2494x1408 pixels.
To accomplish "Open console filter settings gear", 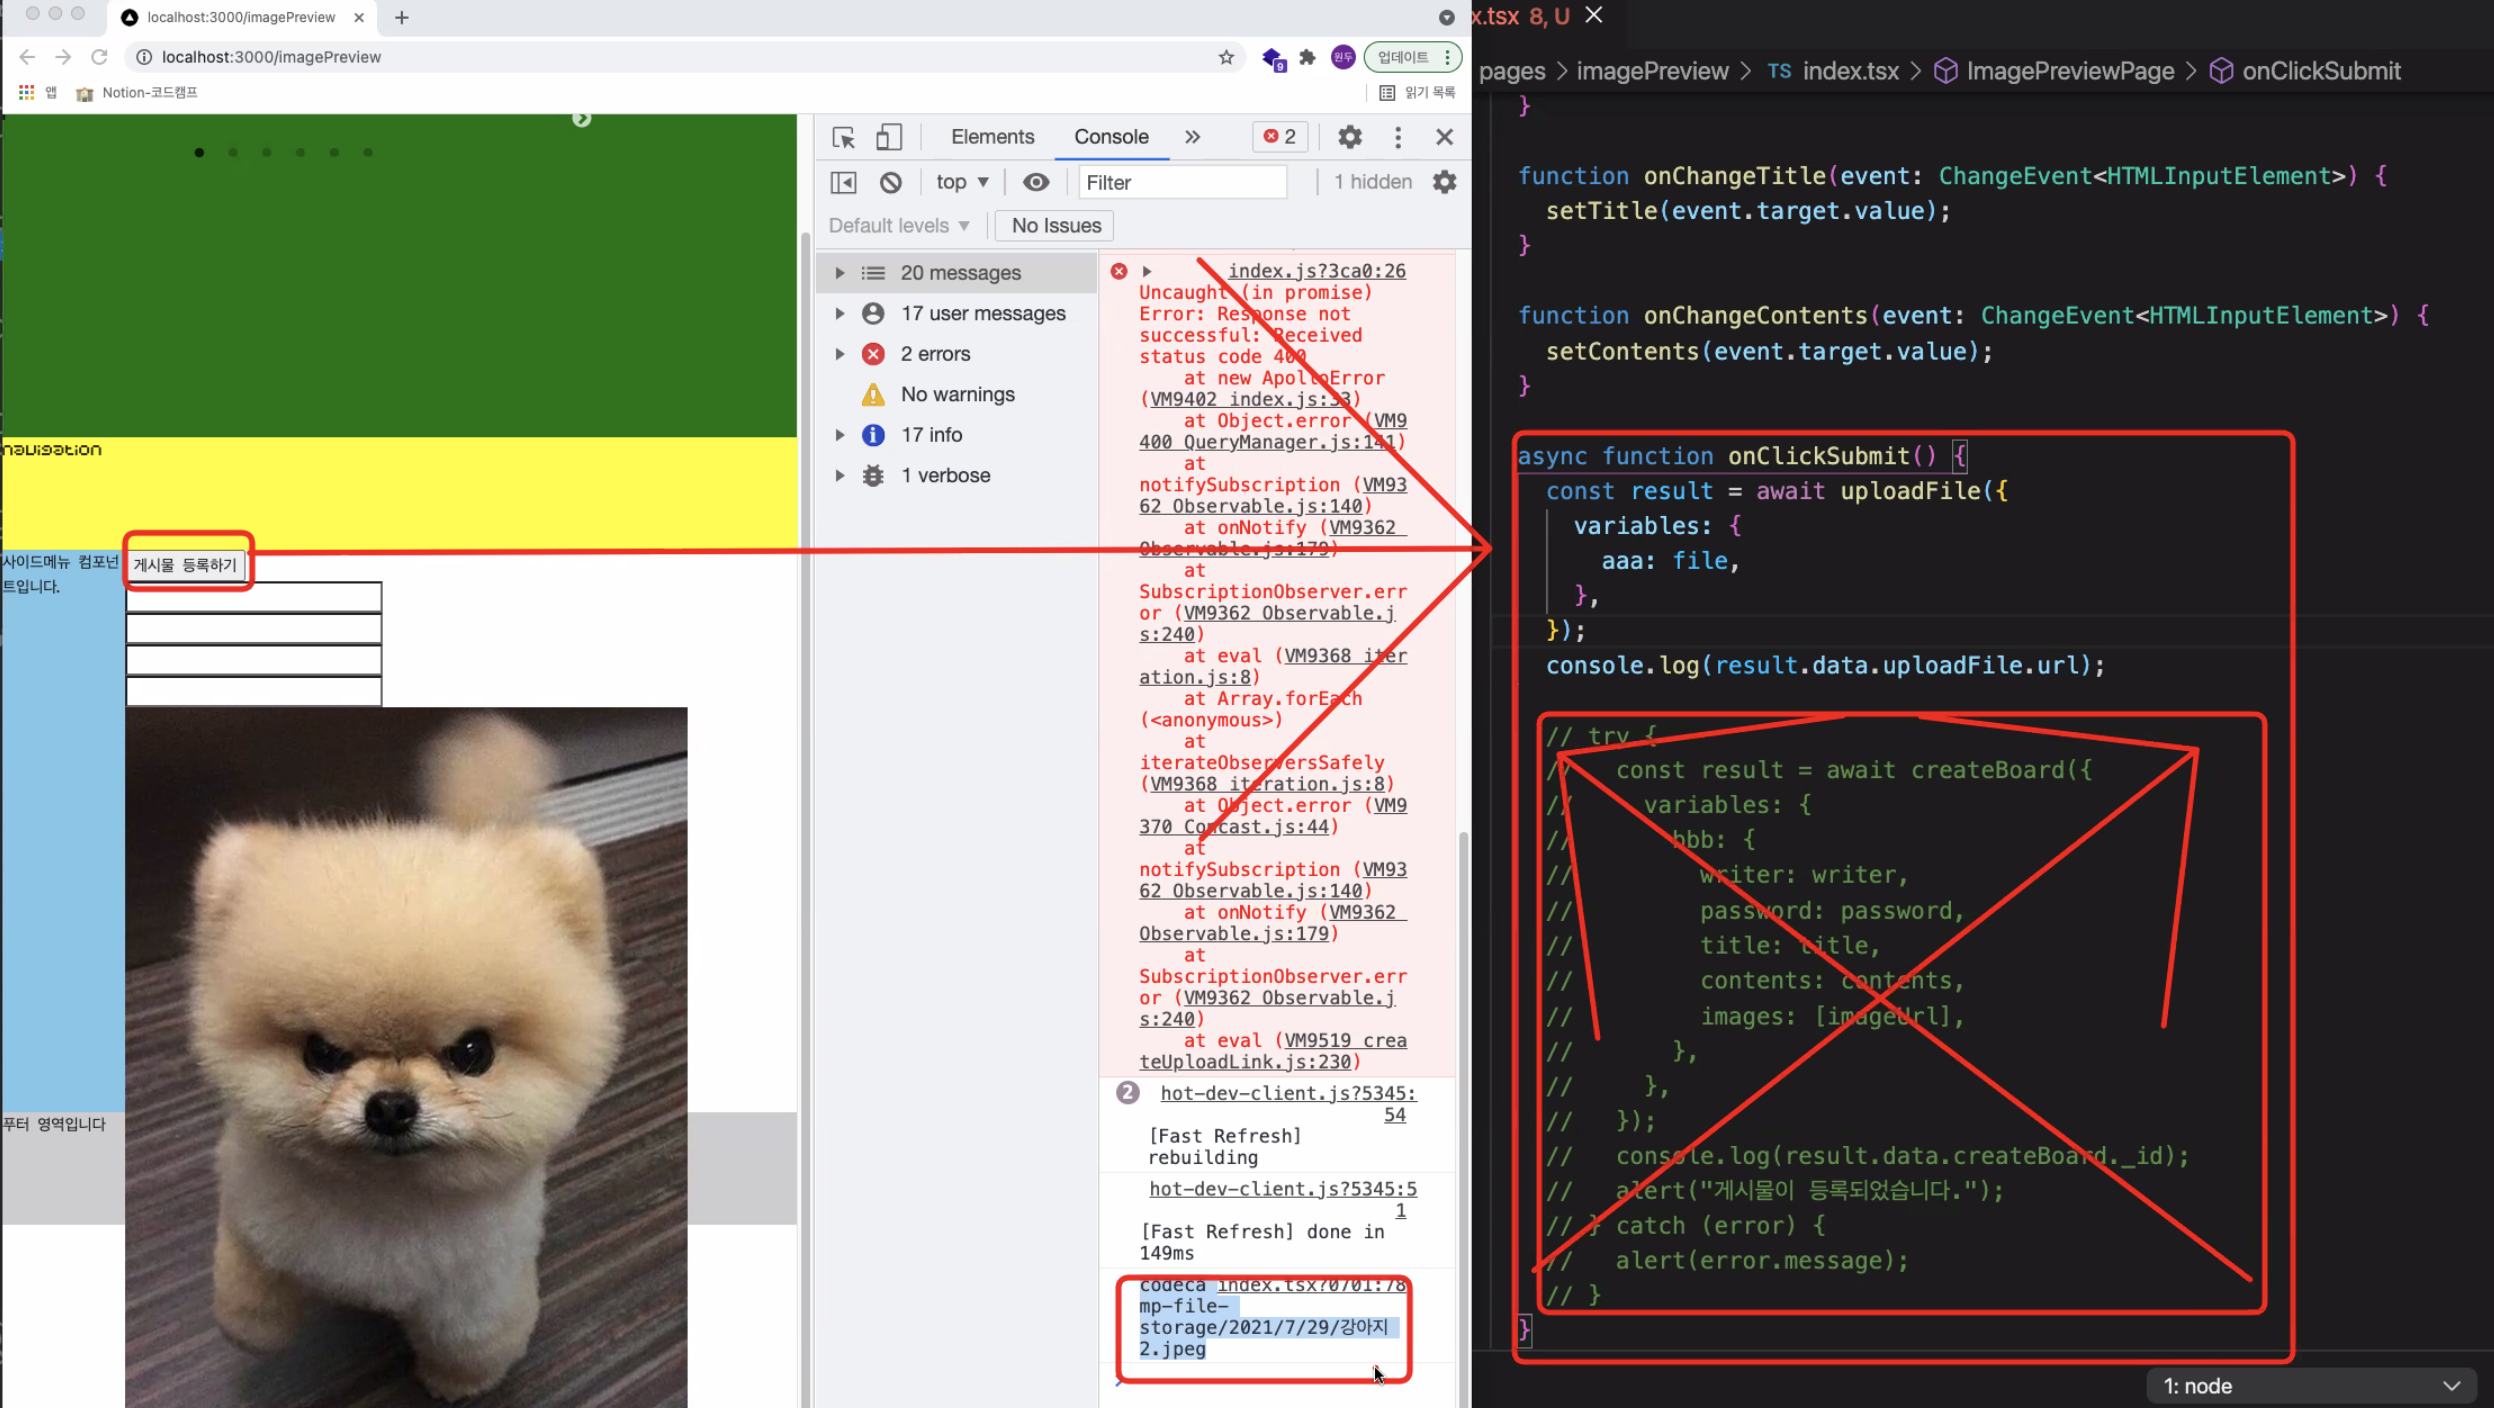I will (x=1444, y=182).
